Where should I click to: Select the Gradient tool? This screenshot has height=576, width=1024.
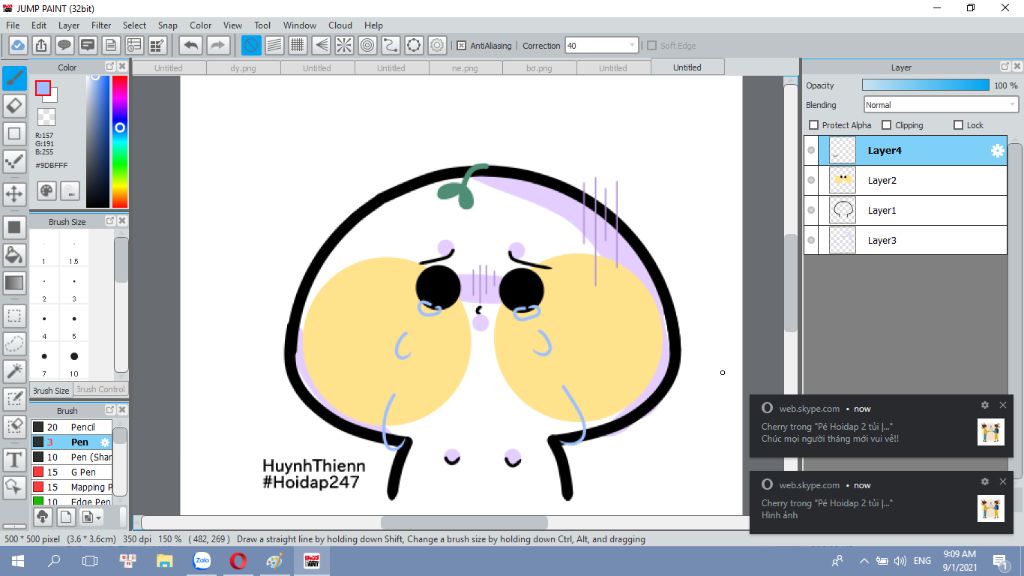click(x=14, y=283)
